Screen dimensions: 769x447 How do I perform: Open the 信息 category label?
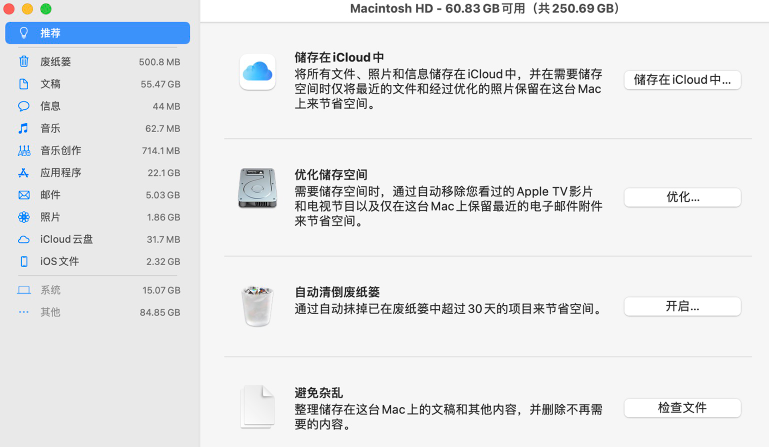pos(50,106)
